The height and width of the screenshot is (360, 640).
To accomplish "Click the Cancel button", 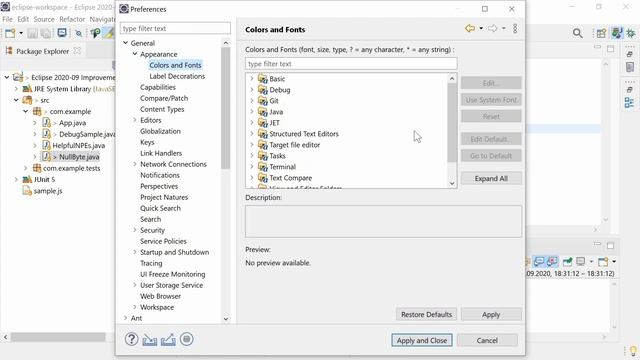I will coord(487,340).
